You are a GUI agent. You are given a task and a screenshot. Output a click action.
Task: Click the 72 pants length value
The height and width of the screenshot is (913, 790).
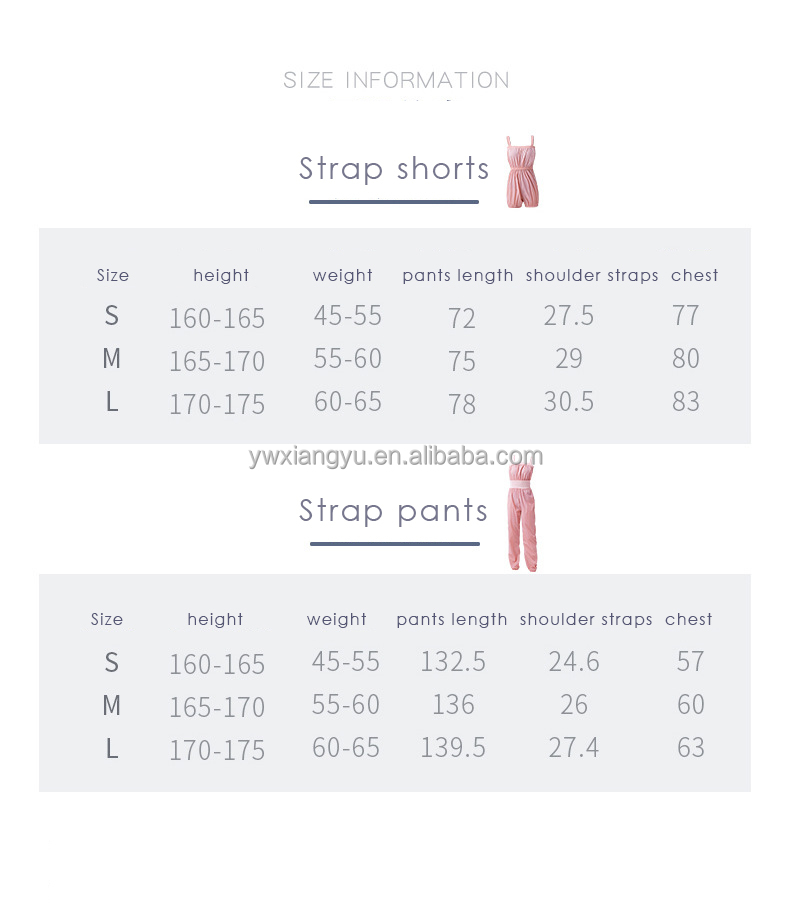click(462, 318)
